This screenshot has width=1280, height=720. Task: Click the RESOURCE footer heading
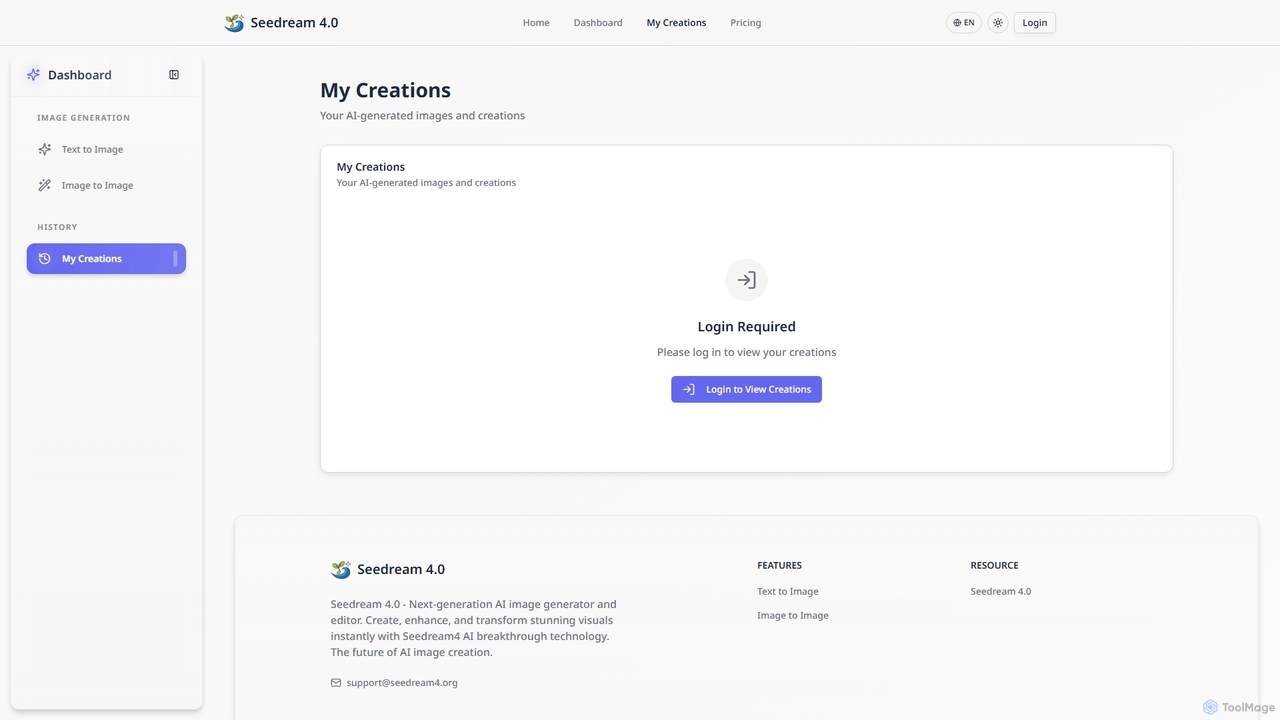(994, 565)
